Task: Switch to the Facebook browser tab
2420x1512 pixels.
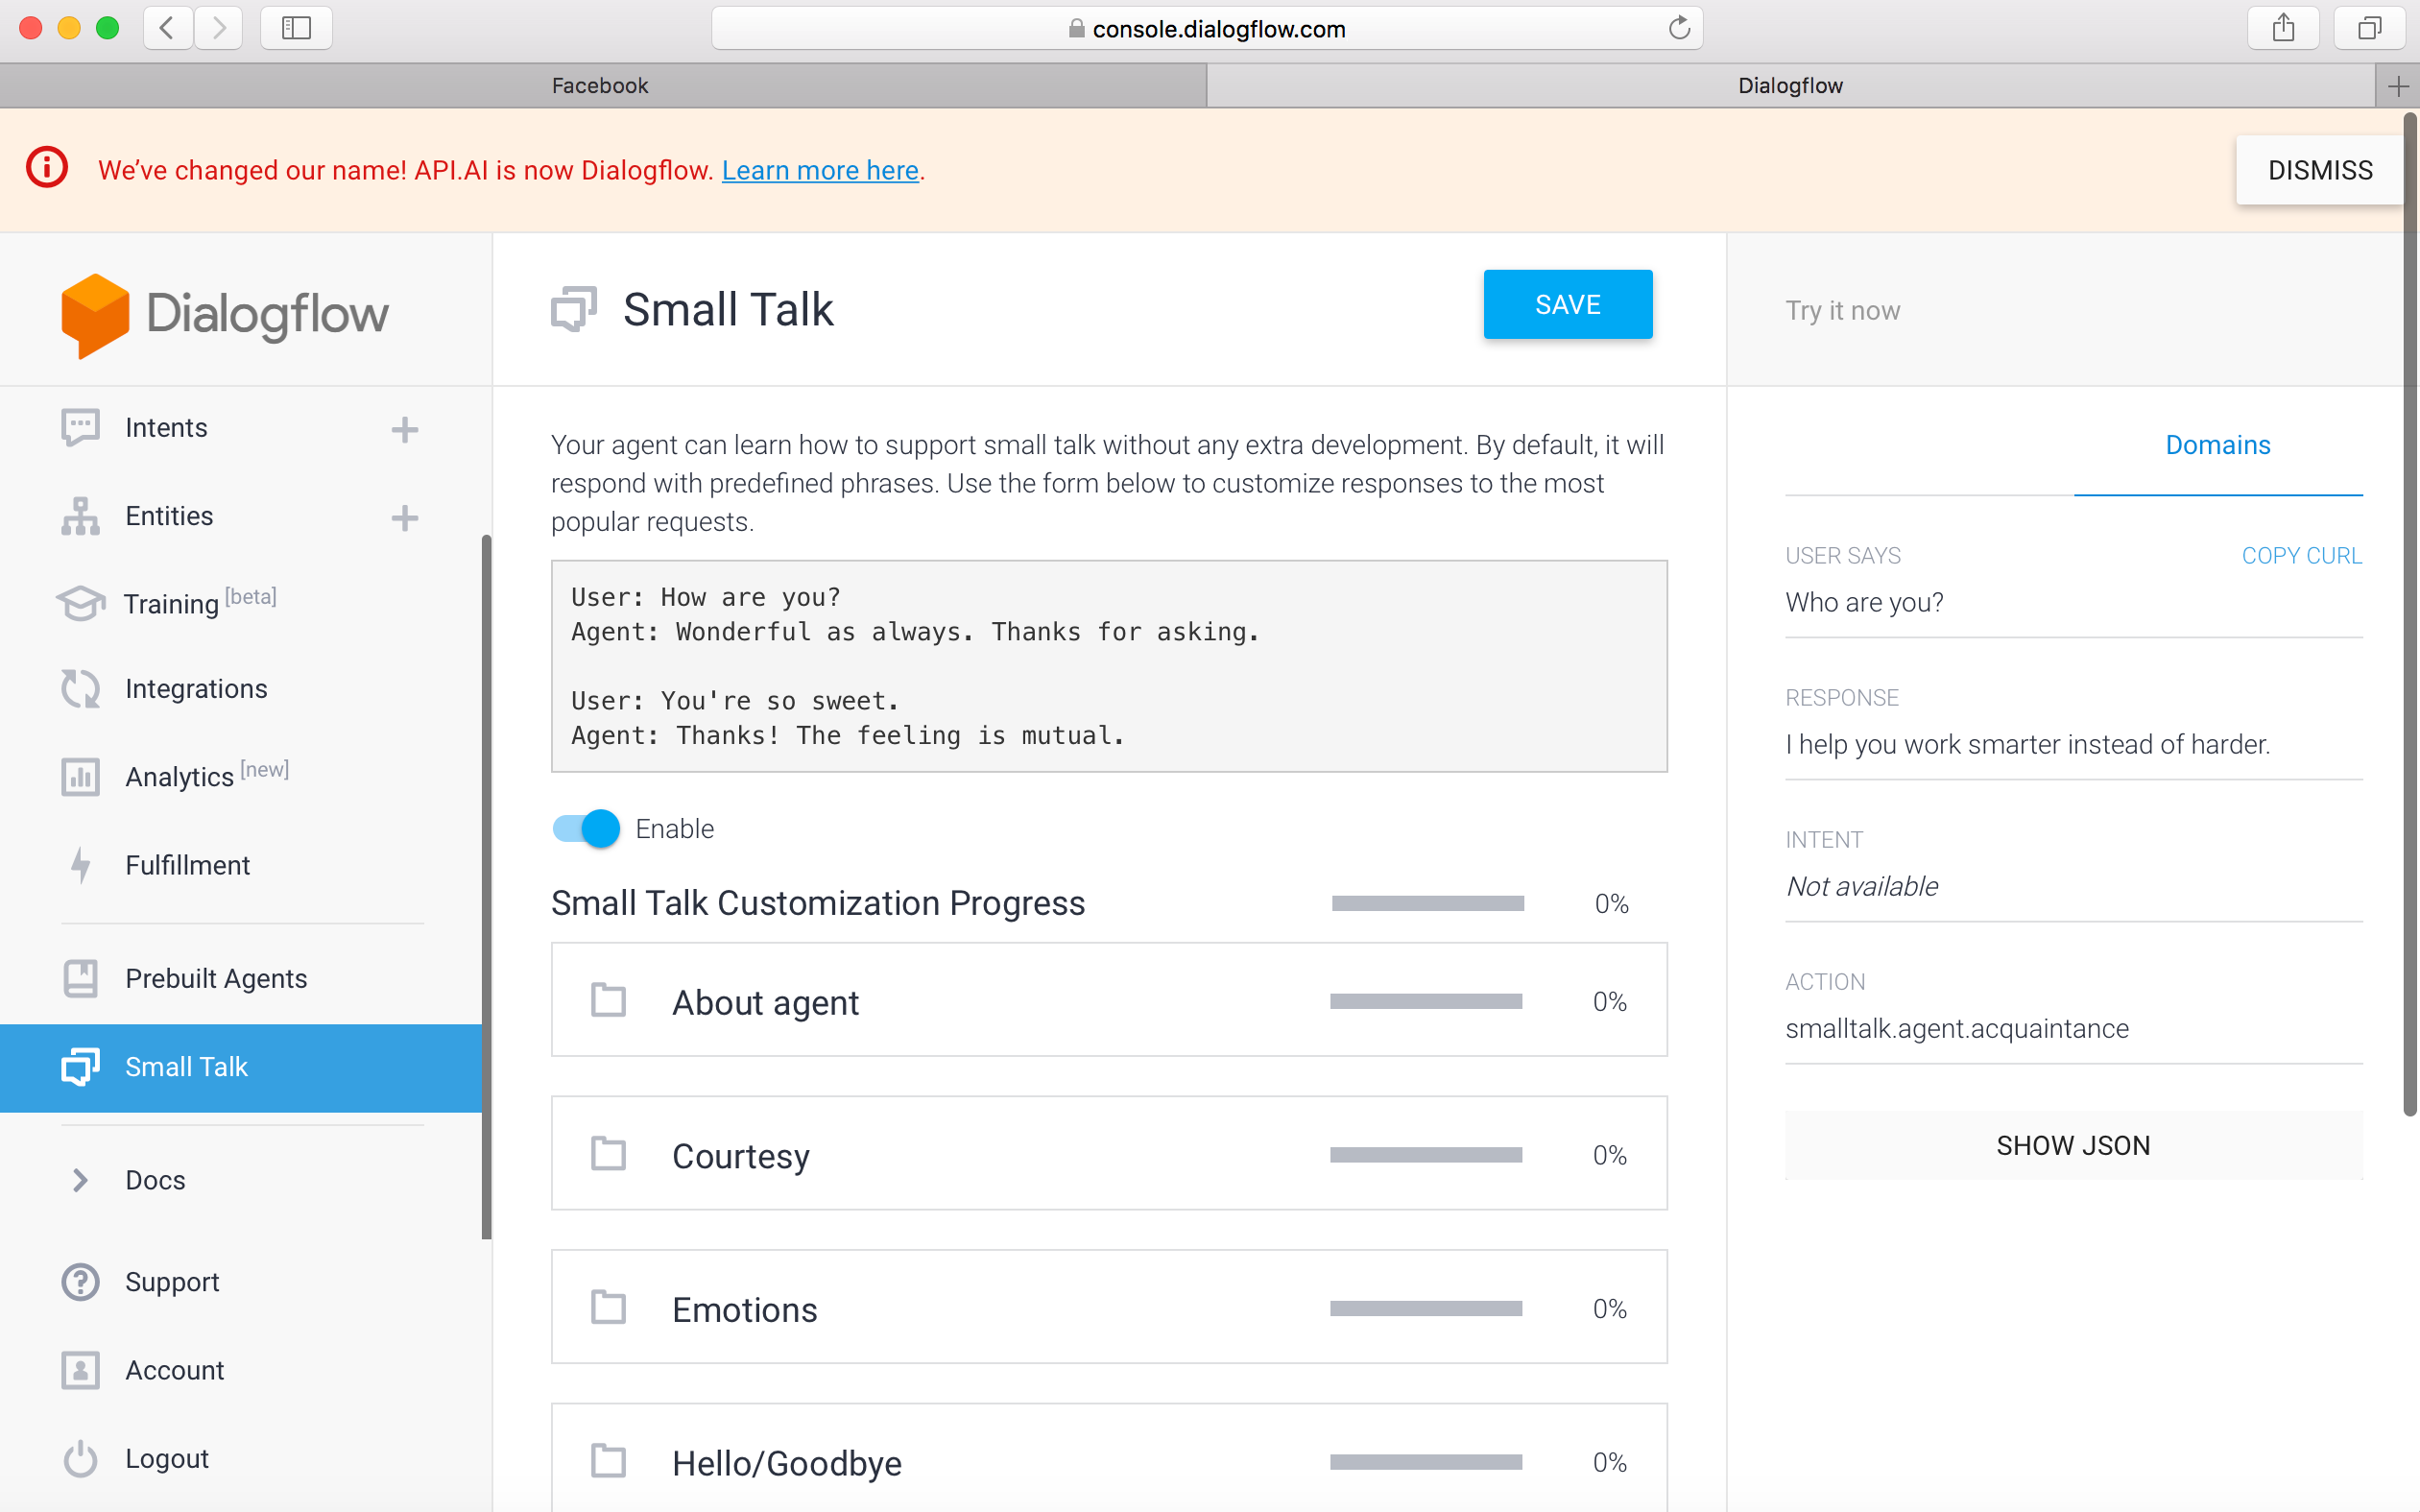Action: pos(603,86)
